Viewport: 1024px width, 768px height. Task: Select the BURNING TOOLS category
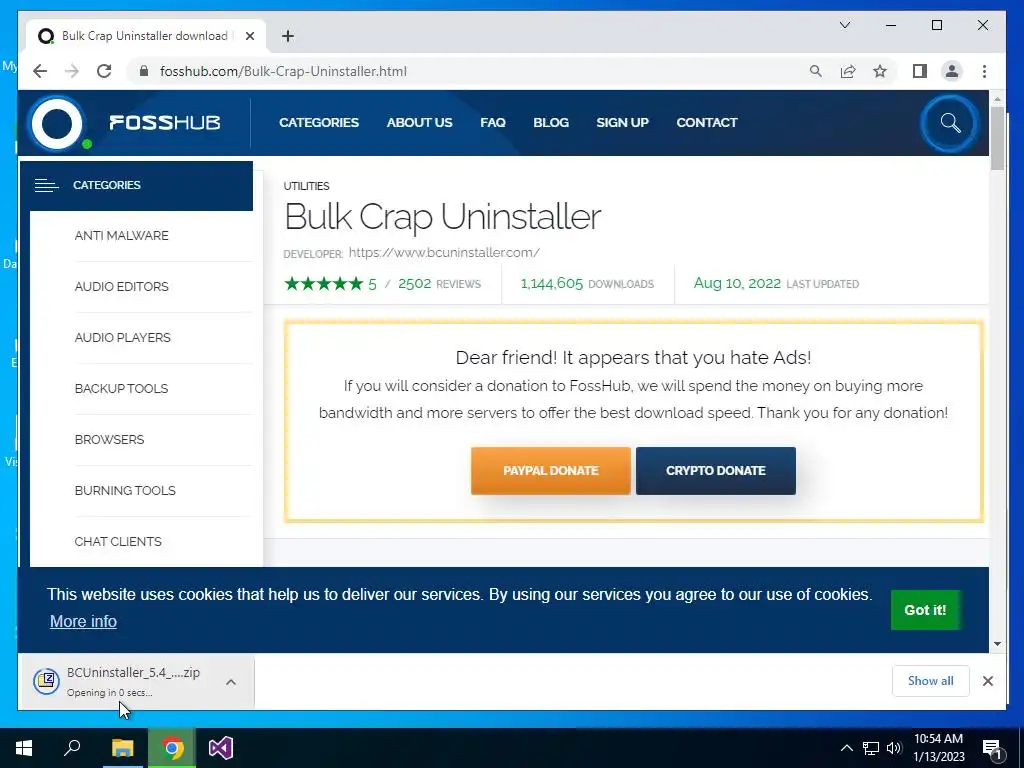point(125,490)
